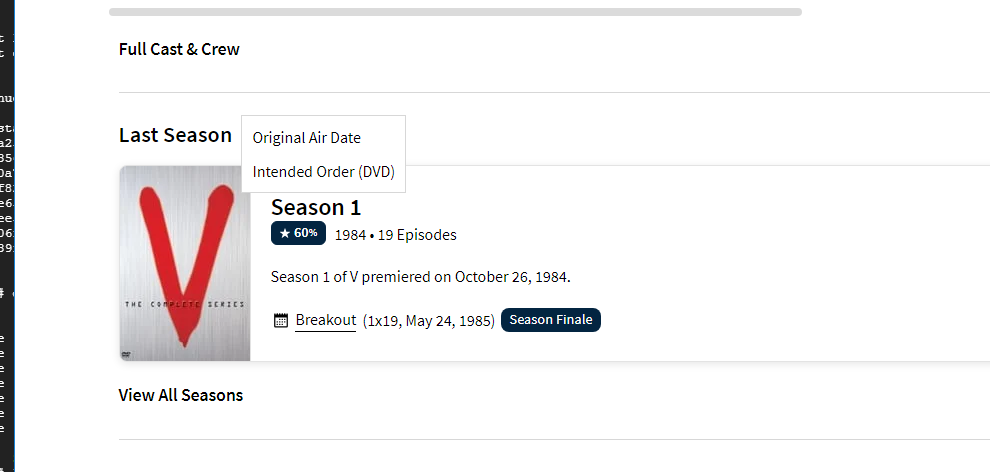The width and height of the screenshot is (990, 472).
Task: Select Intended Order (DVD) option
Action: 323,172
